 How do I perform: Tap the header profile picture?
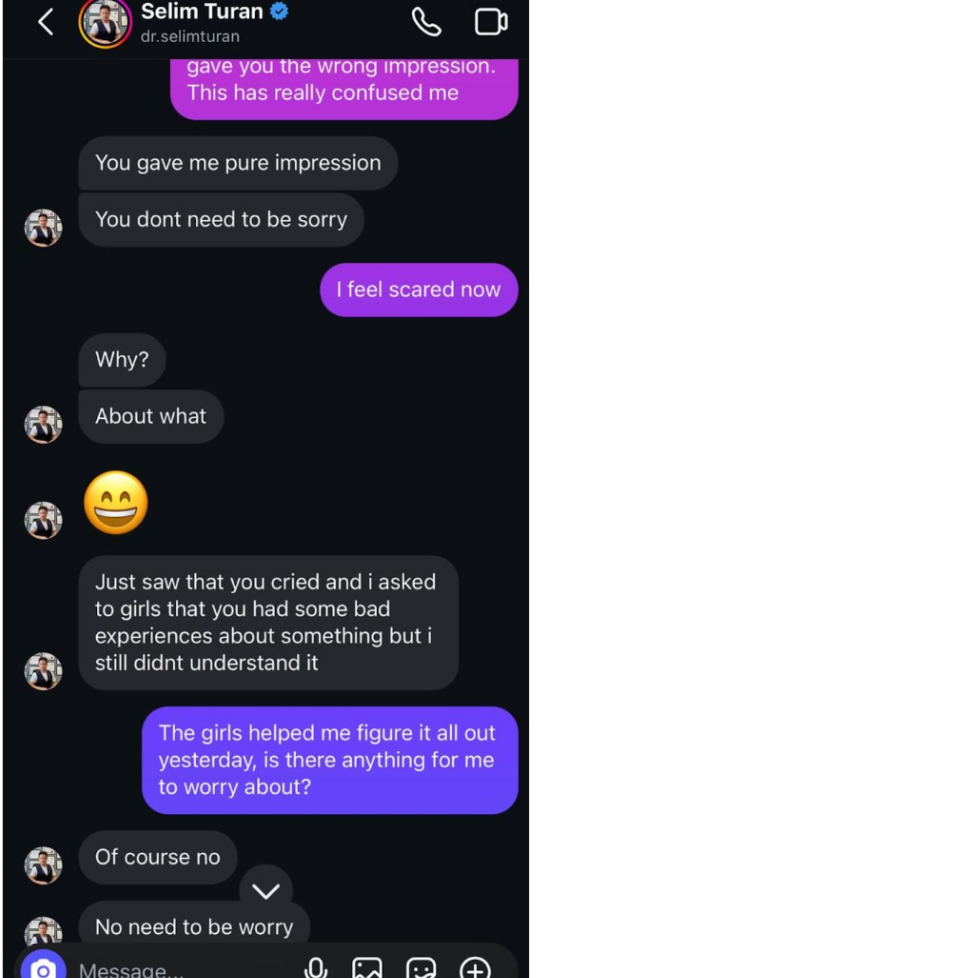point(104,21)
